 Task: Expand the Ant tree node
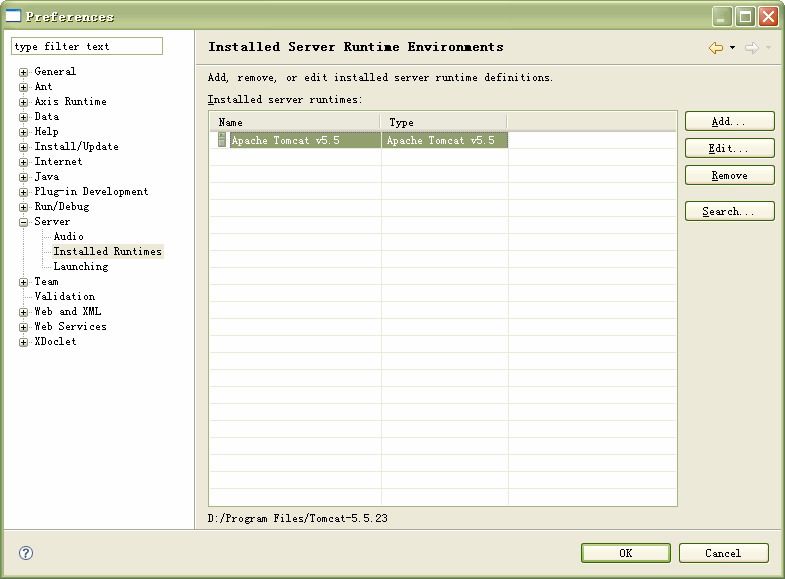click(24, 87)
